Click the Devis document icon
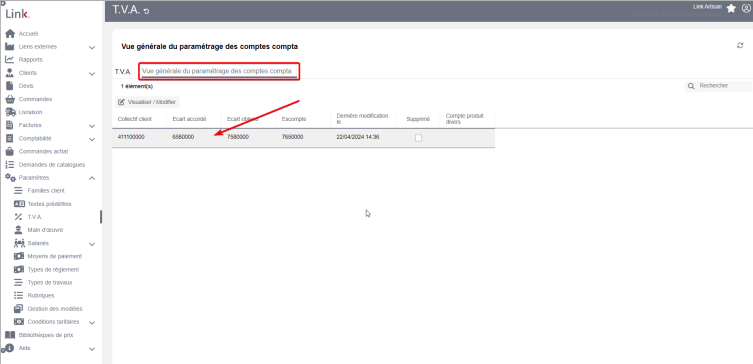This screenshot has width=753, height=364. coord(9,86)
